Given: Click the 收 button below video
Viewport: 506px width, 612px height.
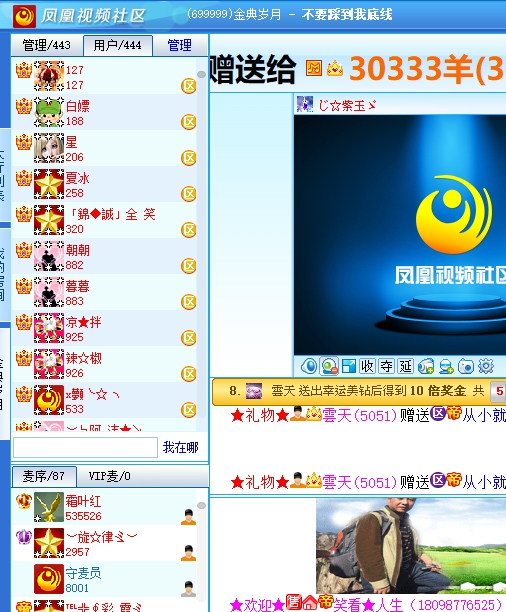Looking at the screenshot, I should click(x=367, y=366).
